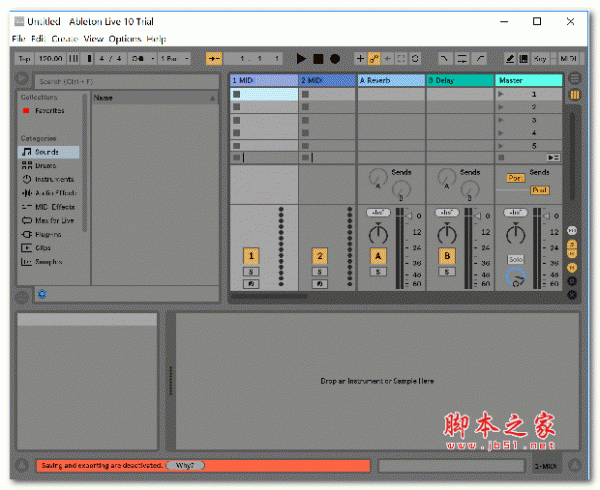Open the quantization '1 Bar' dropdown
This screenshot has width=600, height=490.
pos(174,59)
